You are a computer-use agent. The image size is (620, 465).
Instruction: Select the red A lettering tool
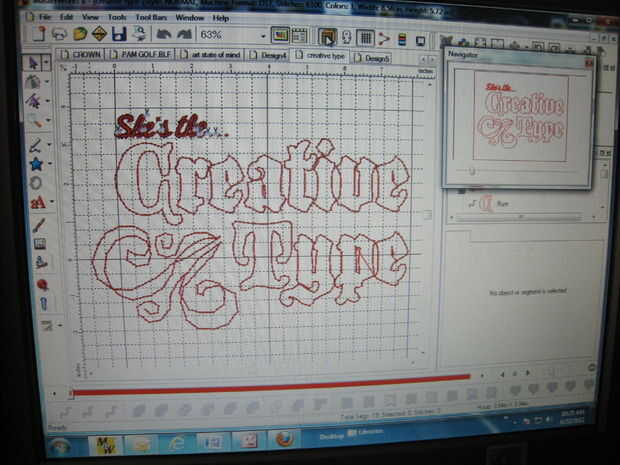[38, 203]
